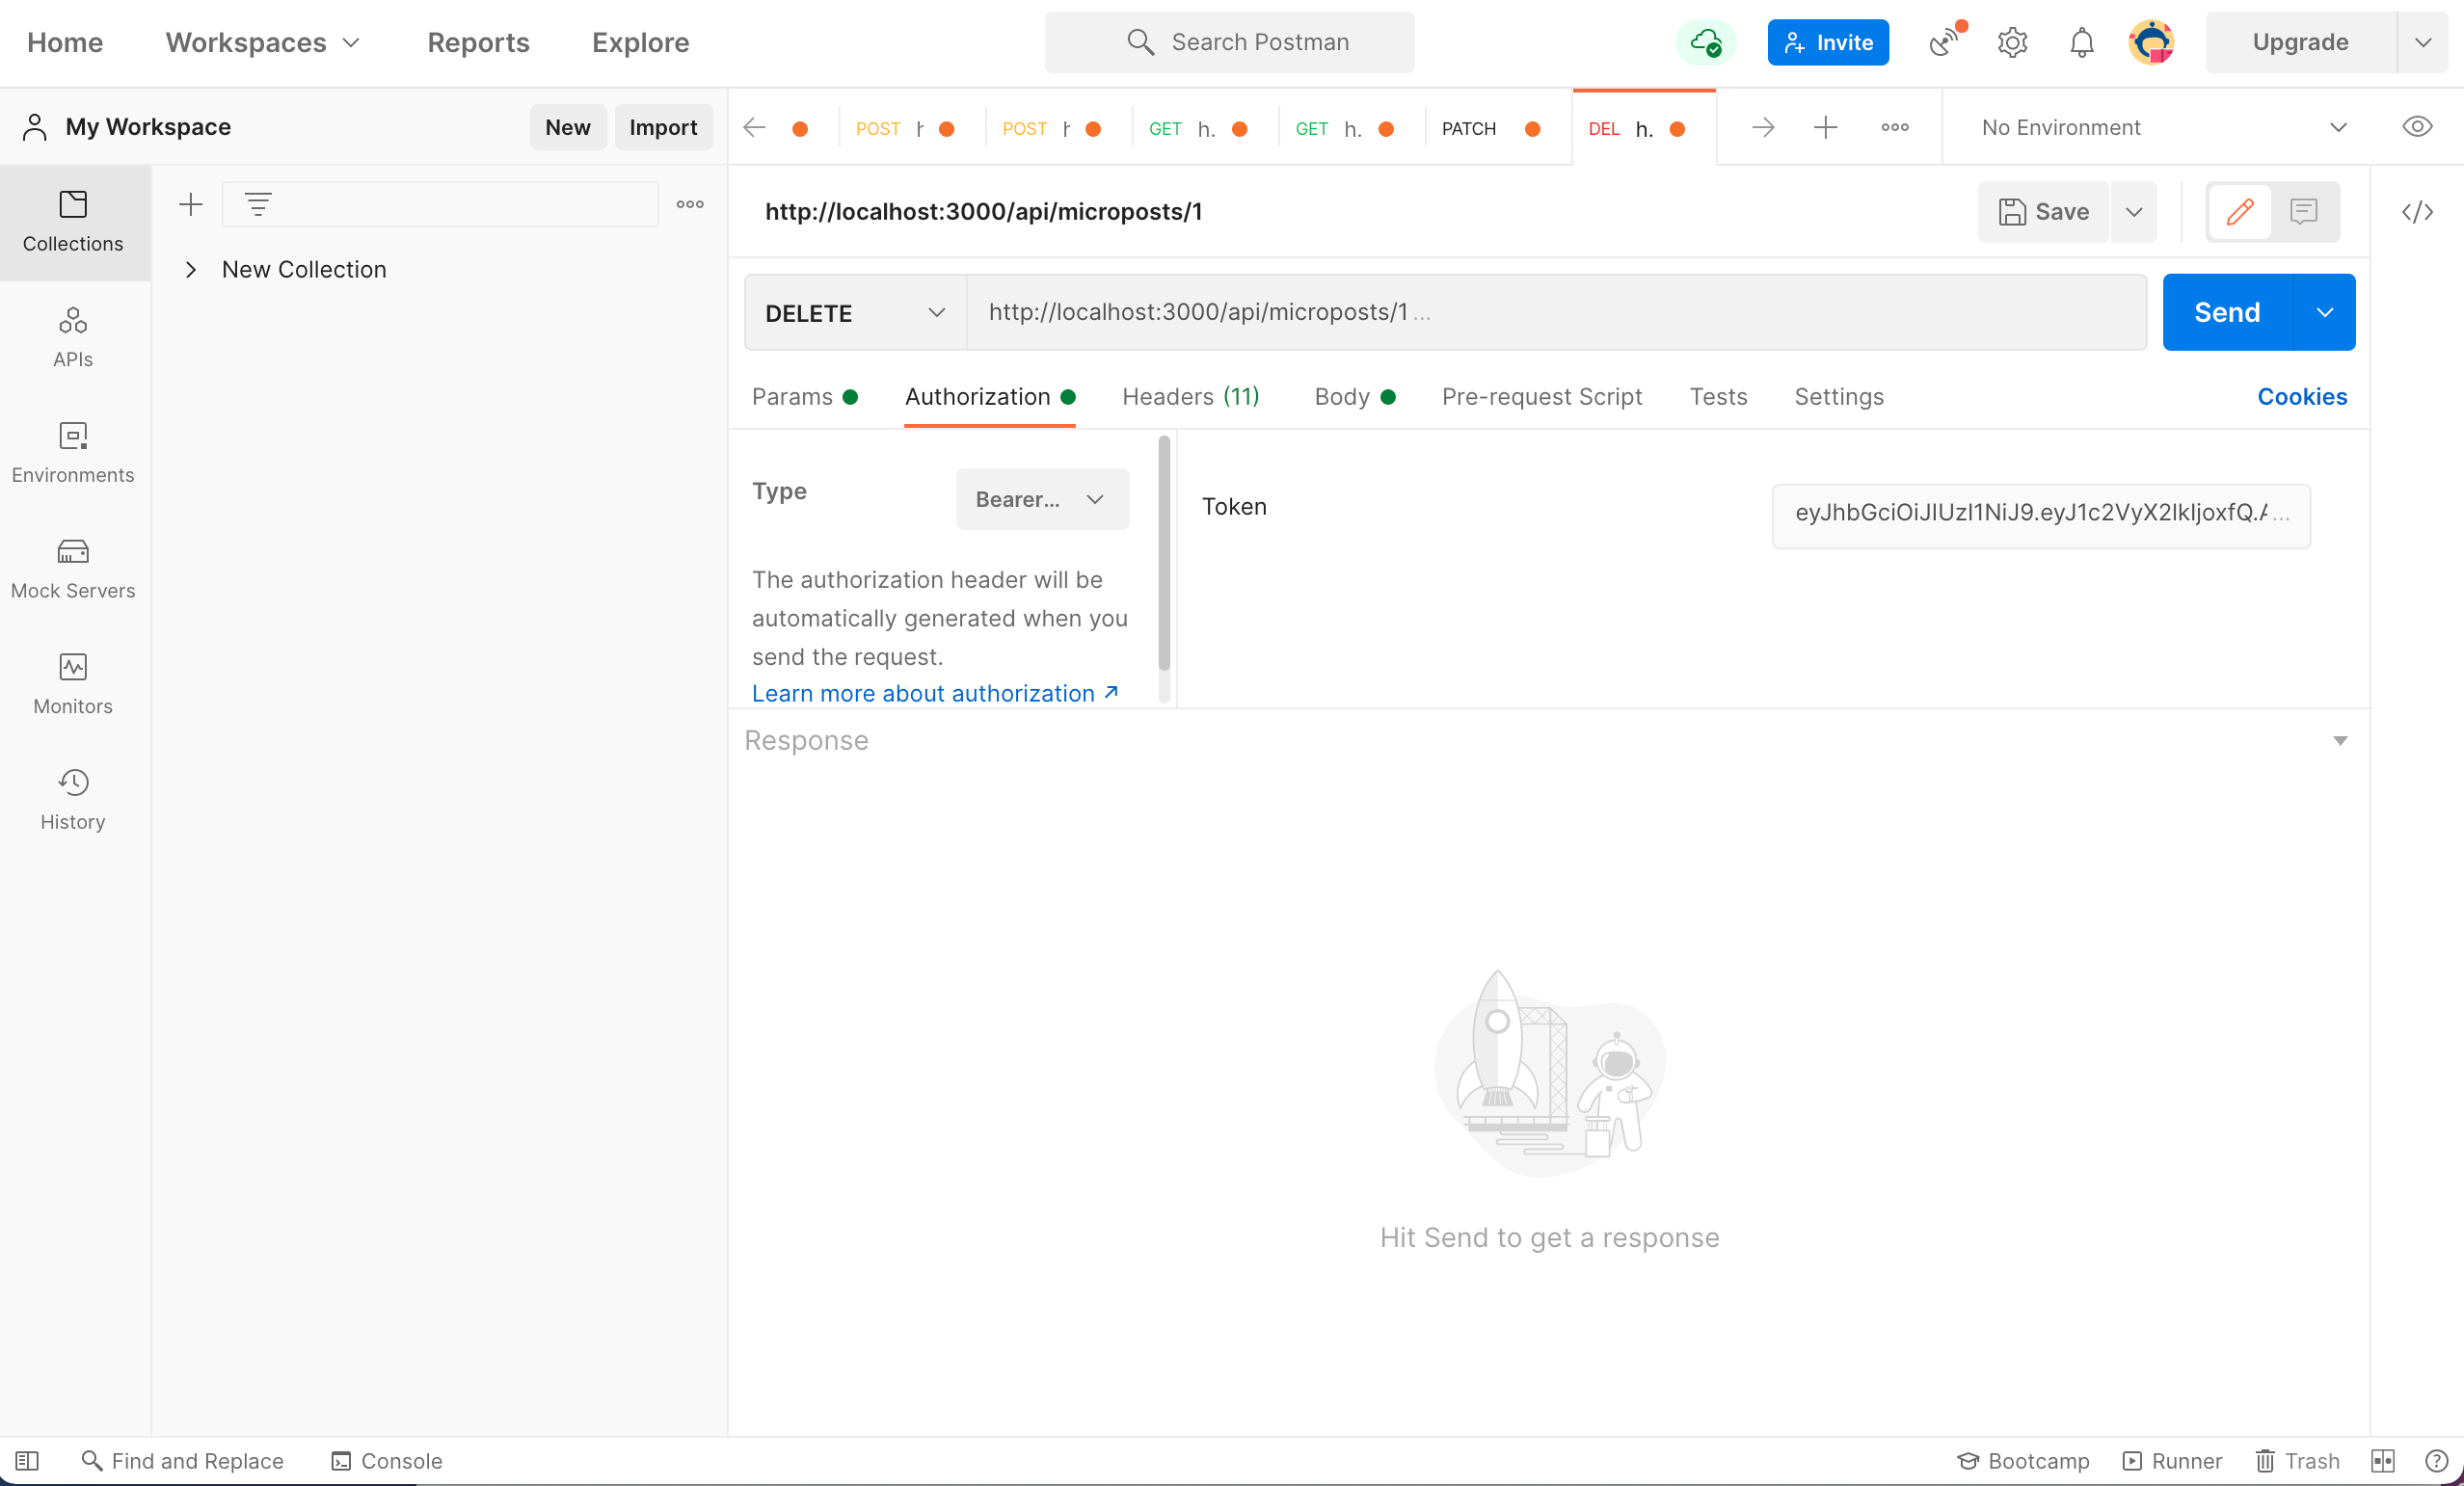This screenshot has width=2464, height=1486.
Task: Open the Environments panel
Action: pos(72,452)
